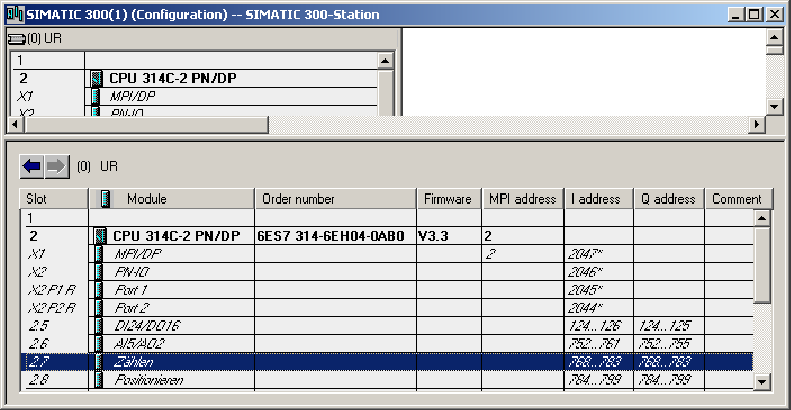Screen dimensions: 791x410
Task: Click CPU icon in detail table slot 2 row
Action: click(x=100, y=236)
